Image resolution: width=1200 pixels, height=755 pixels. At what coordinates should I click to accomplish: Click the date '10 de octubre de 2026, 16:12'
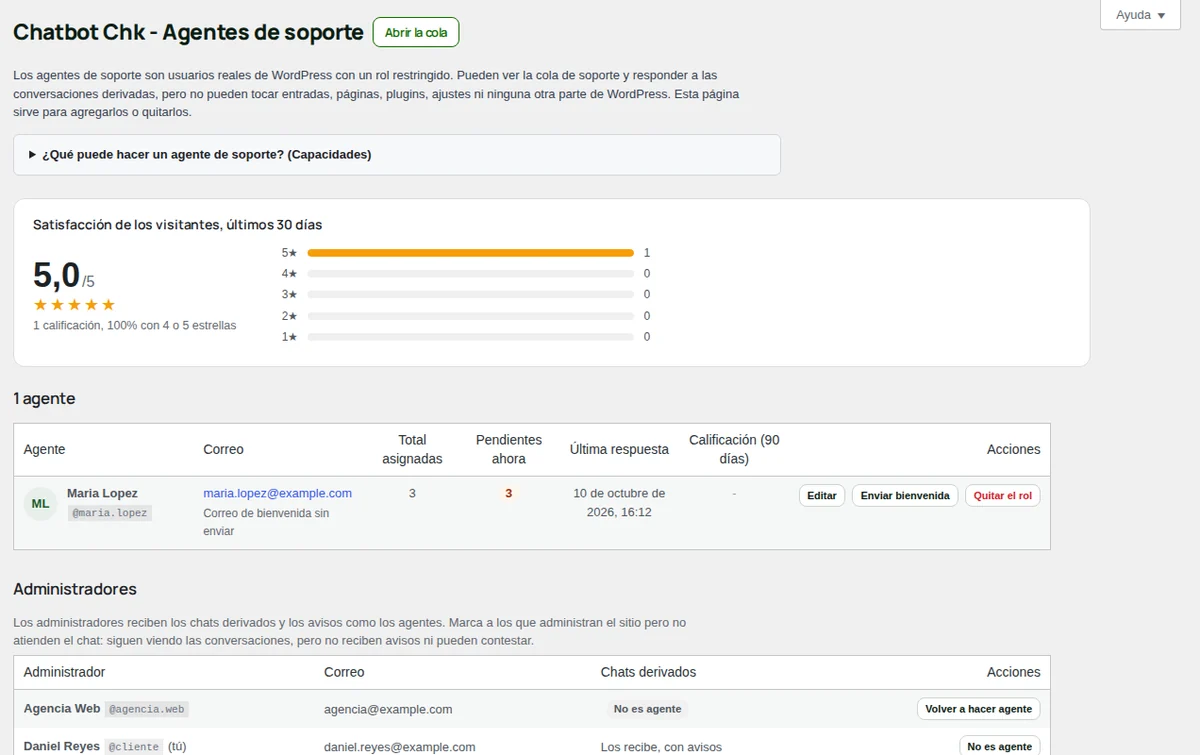619,503
